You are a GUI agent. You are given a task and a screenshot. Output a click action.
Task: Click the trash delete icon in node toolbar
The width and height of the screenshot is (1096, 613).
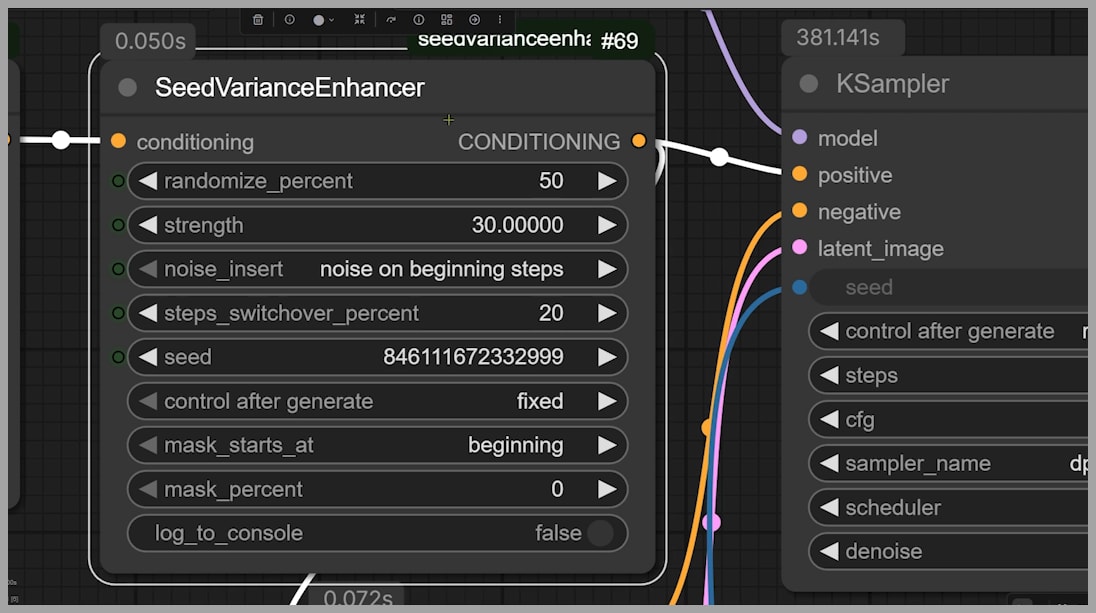point(258,19)
